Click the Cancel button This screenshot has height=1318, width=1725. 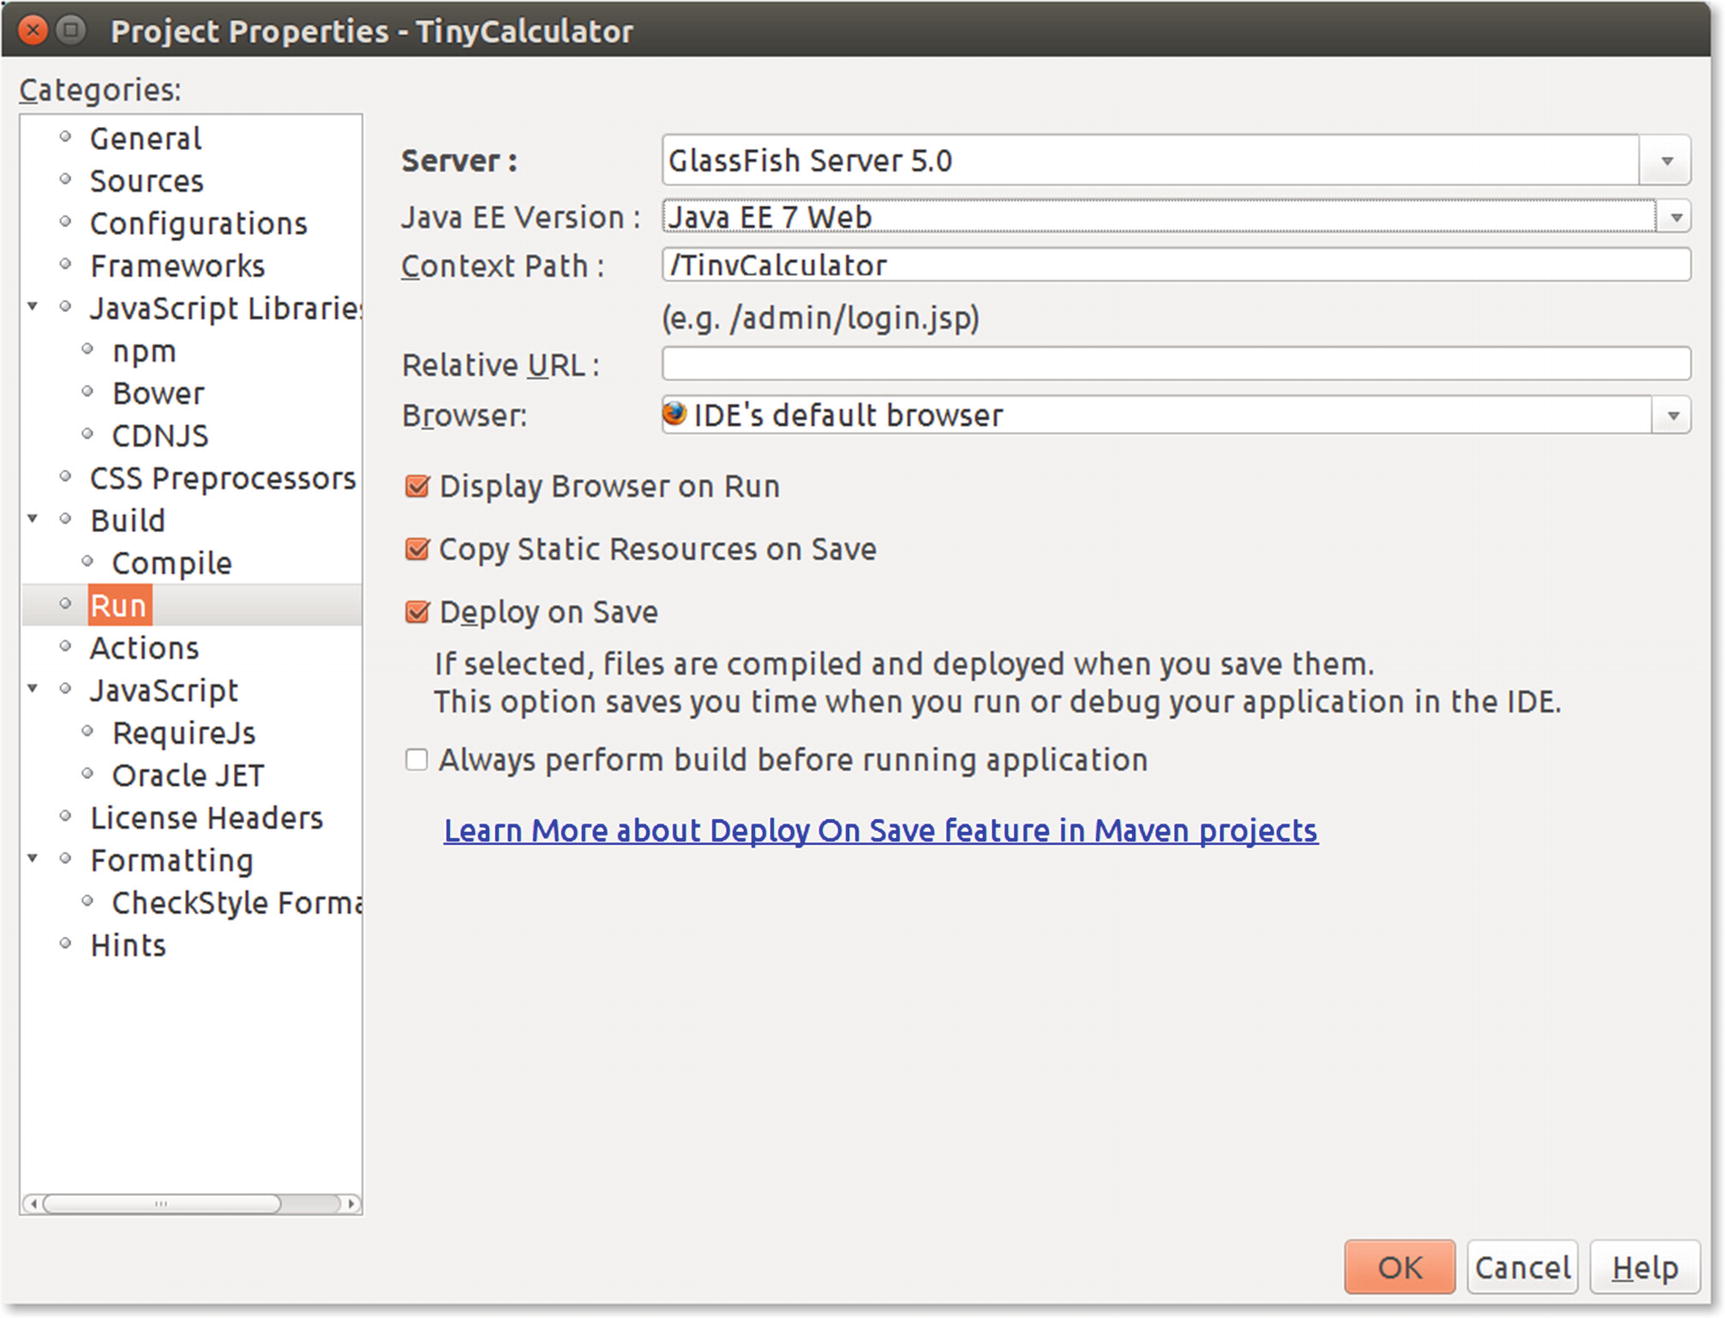1522,1267
